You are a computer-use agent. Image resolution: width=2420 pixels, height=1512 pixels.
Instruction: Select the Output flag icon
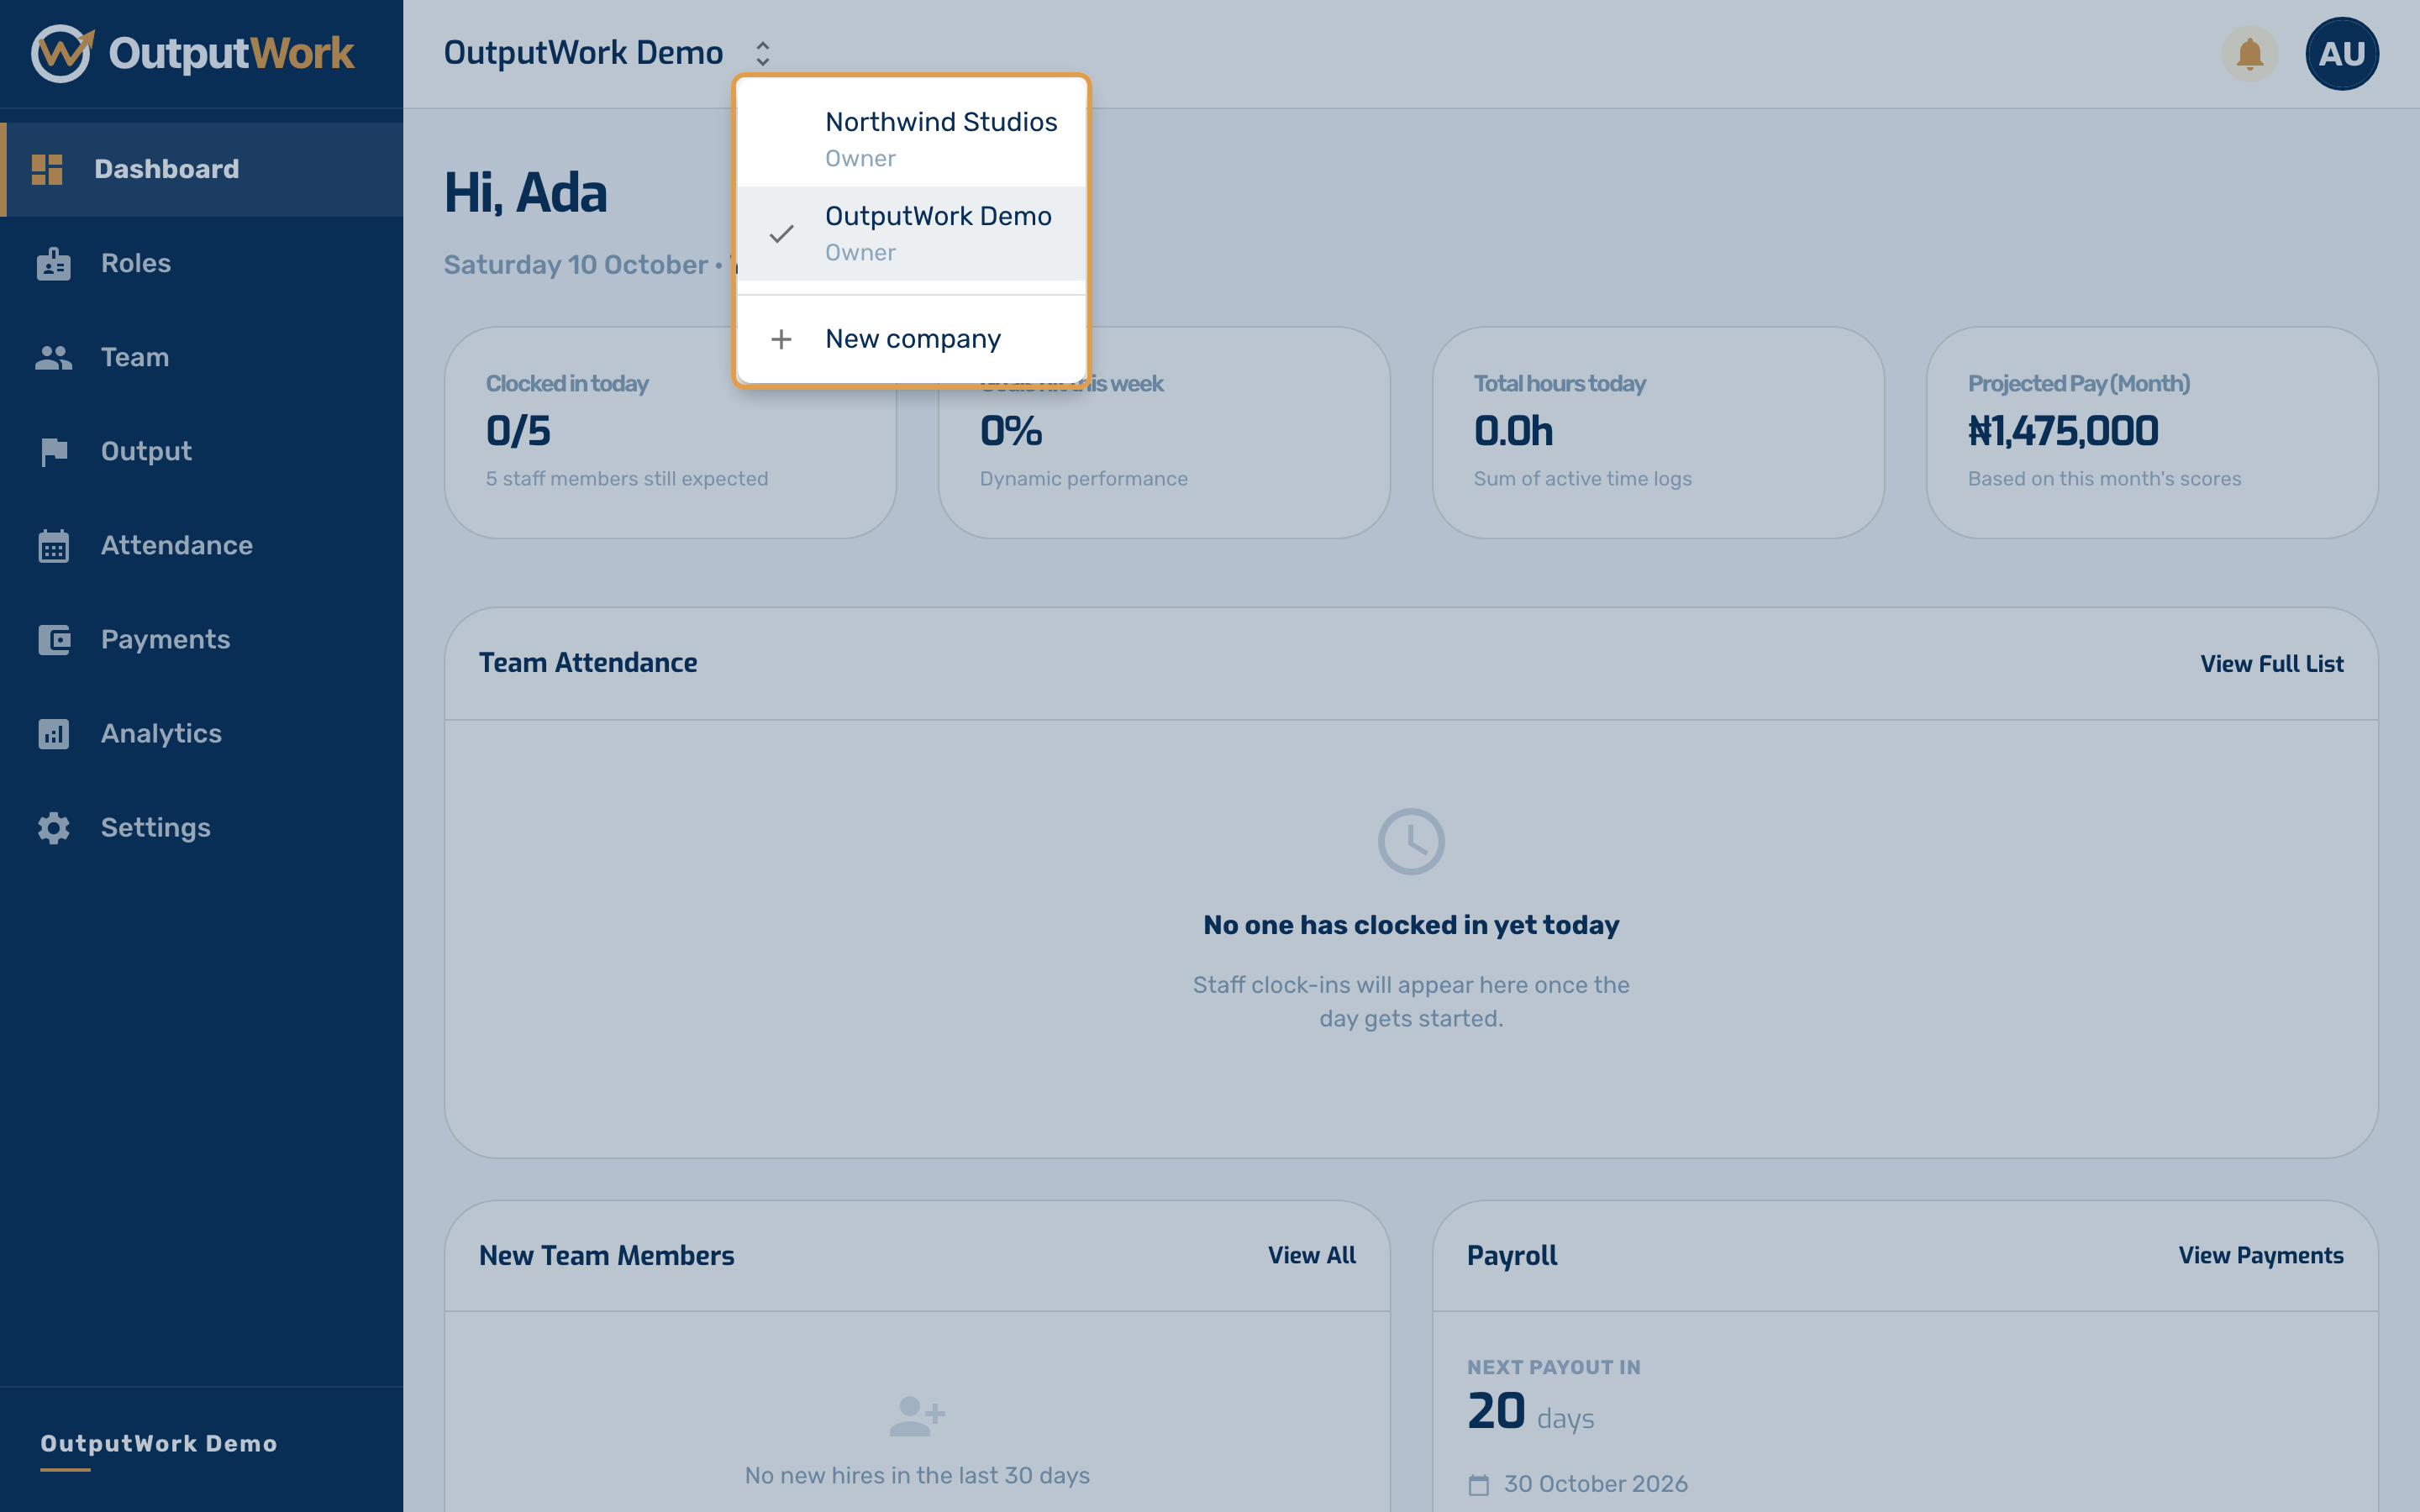click(x=54, y=452)
